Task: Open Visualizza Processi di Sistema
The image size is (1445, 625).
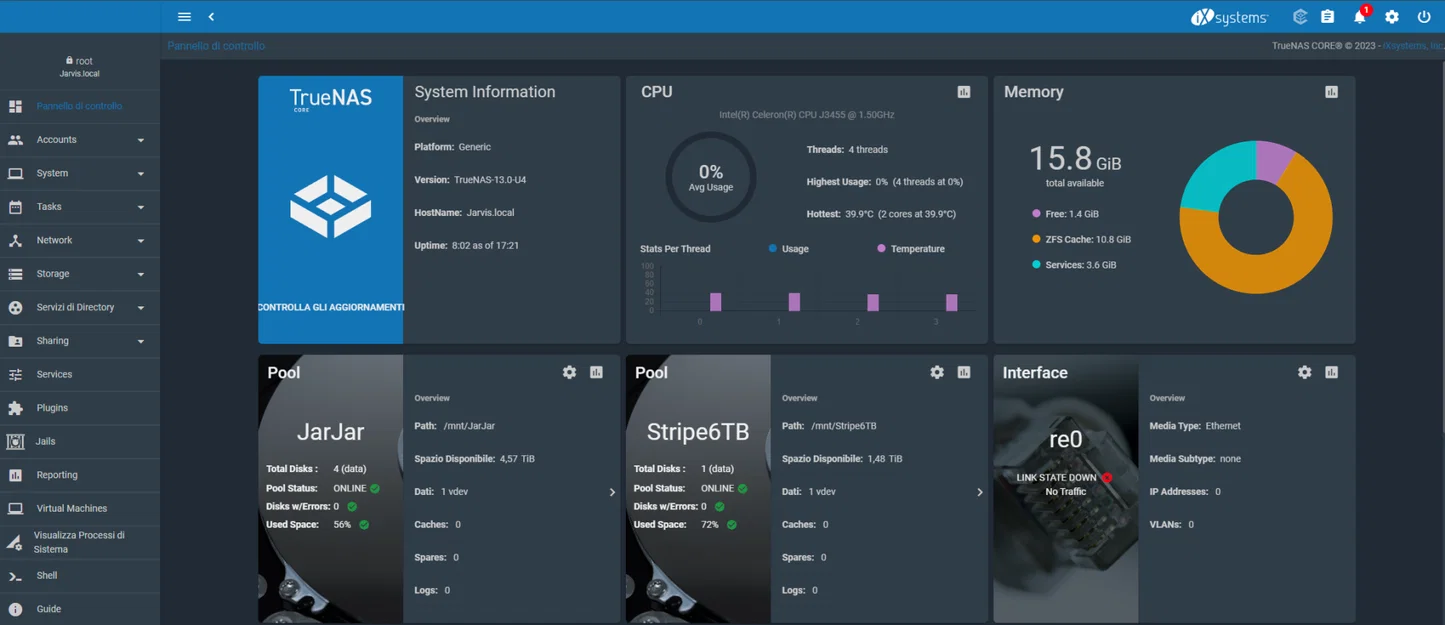Action: pyautogui.click(x=80, y=542)
